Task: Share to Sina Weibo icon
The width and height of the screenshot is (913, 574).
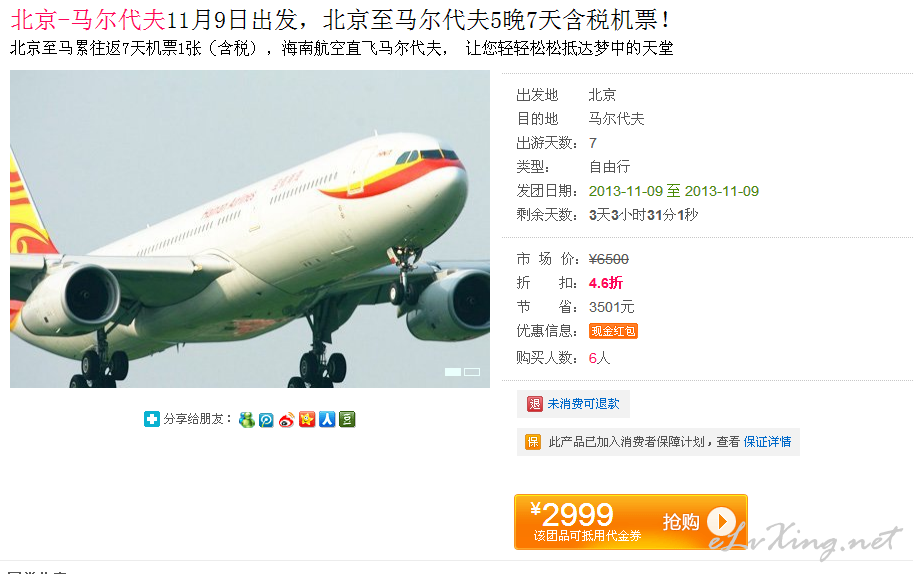Action: click(x=286, y=419)
